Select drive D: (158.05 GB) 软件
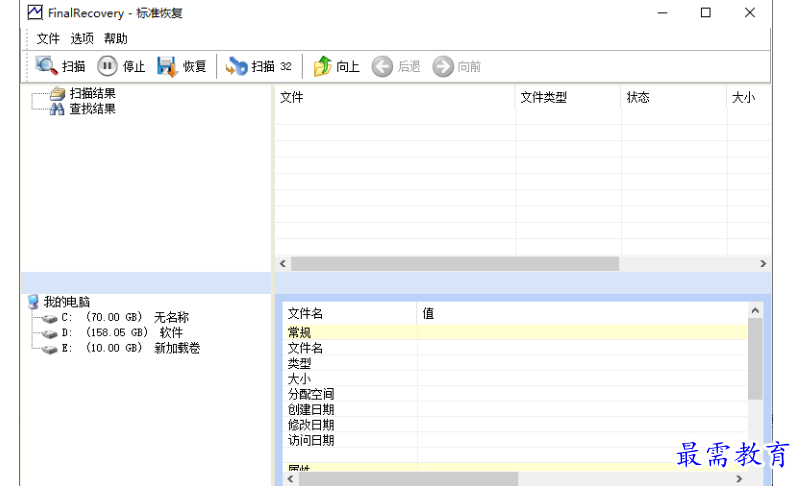 [122, 333]
